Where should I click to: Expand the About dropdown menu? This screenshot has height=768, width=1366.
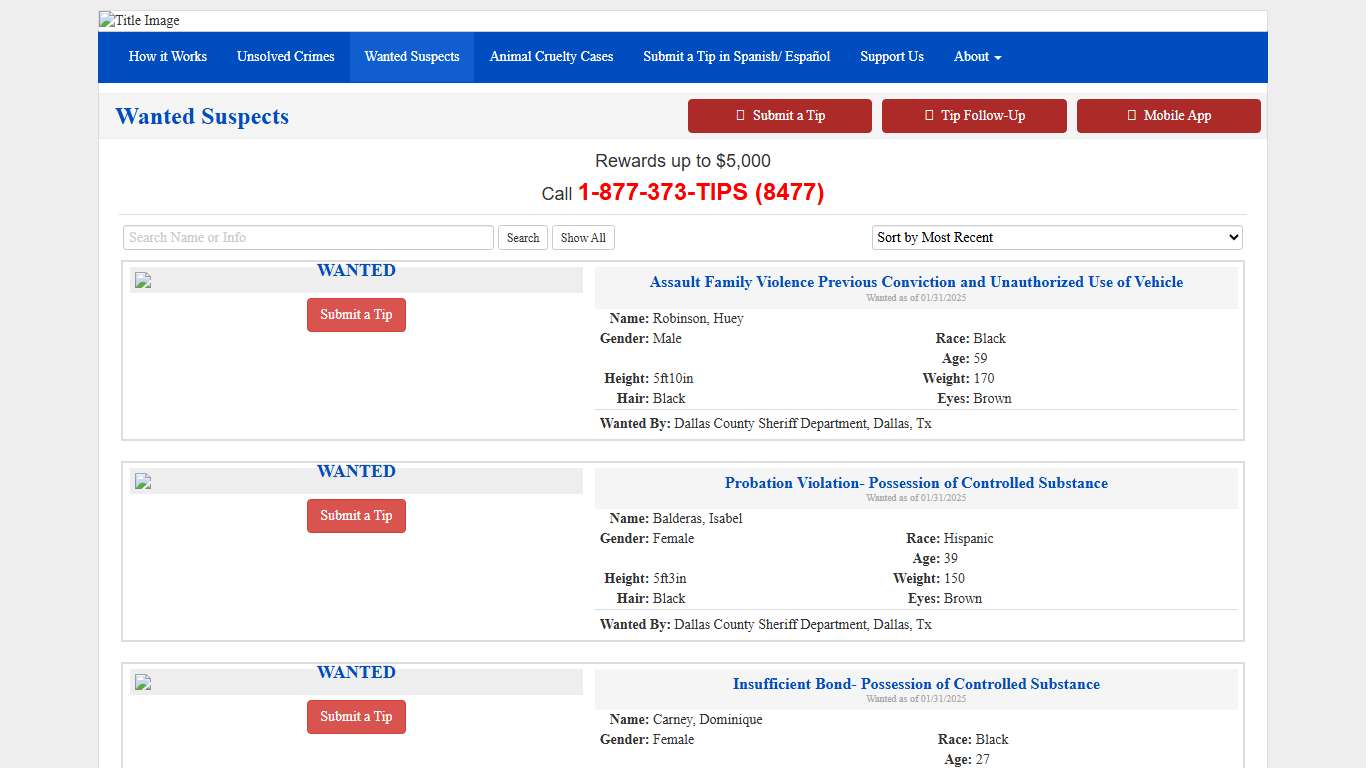[977, 57]
